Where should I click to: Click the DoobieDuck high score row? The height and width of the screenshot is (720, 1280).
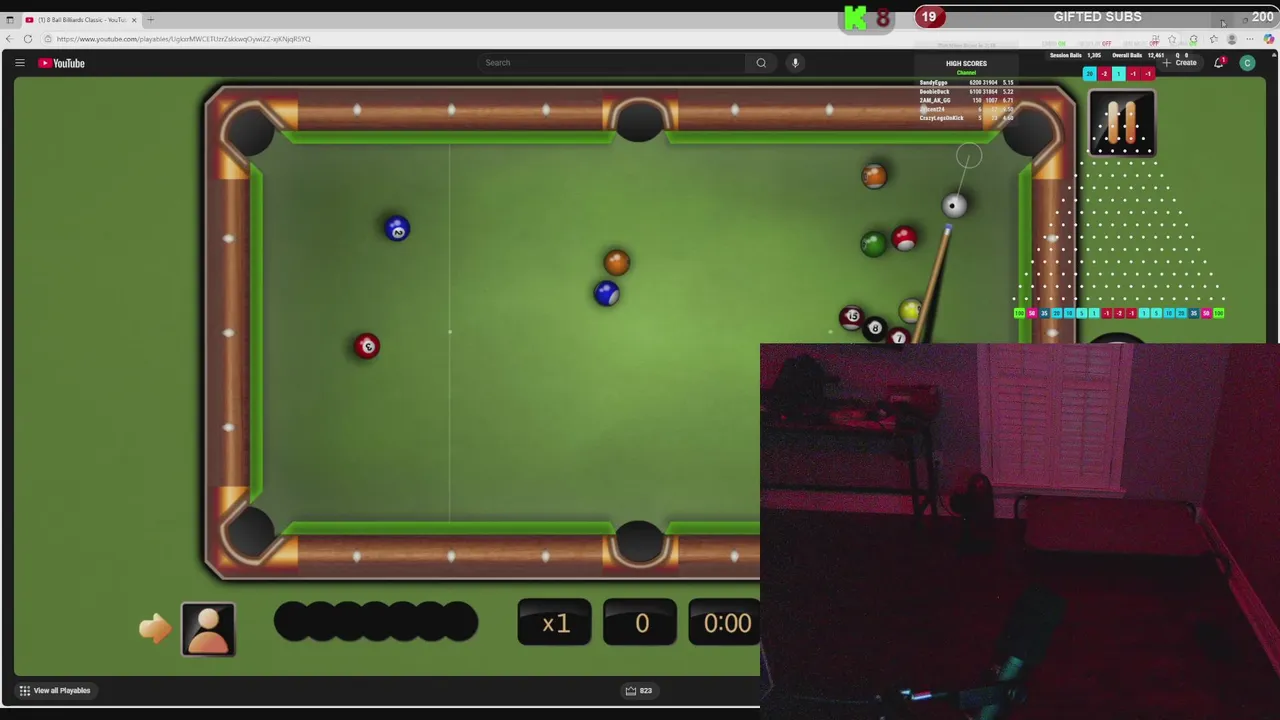(966, 92)
